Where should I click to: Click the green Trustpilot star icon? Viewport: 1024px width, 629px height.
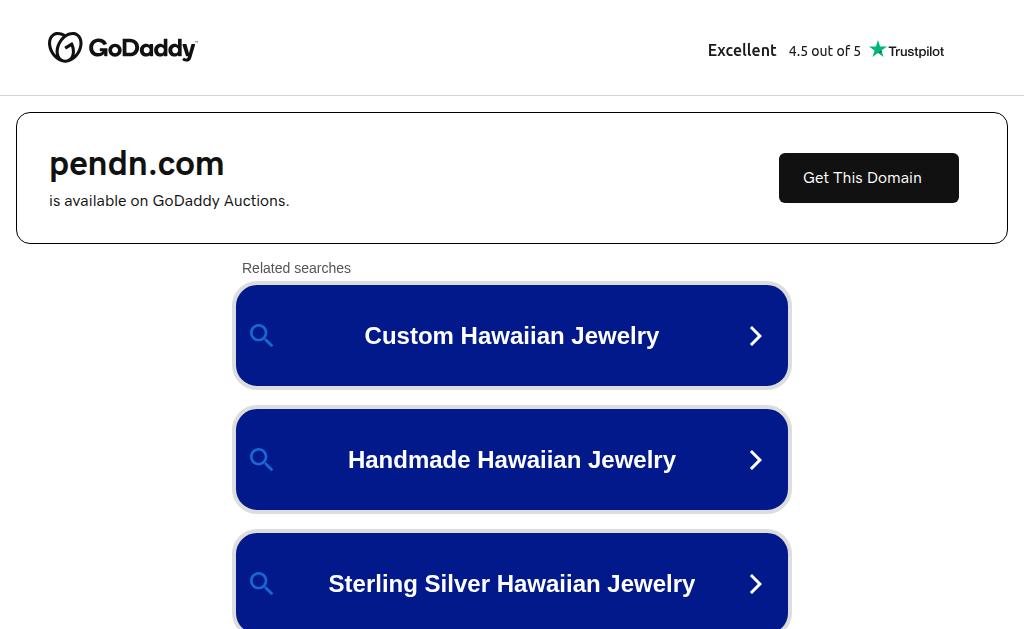coord(878,49)
